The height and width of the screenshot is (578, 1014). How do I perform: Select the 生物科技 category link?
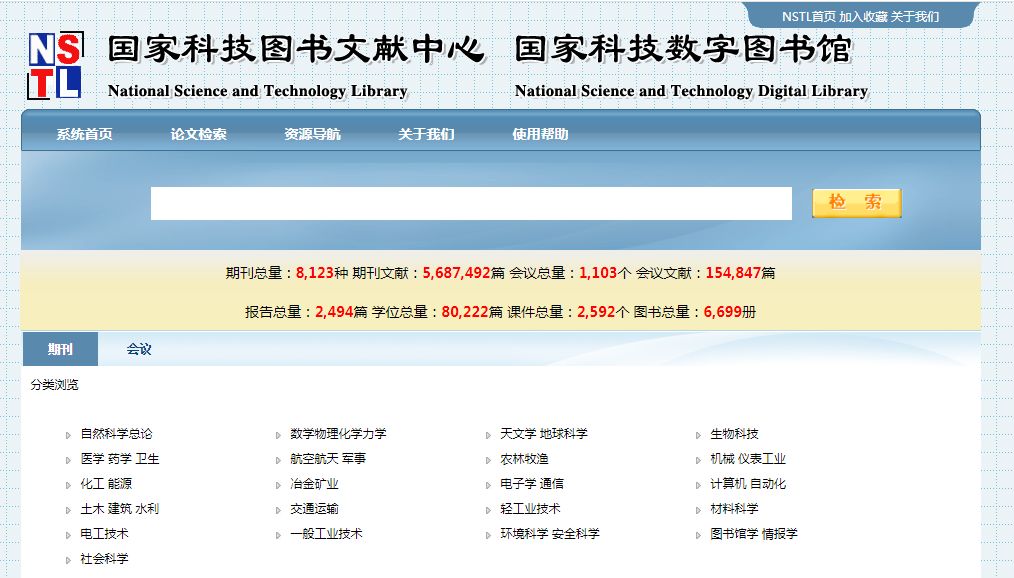tap(734, 434)
